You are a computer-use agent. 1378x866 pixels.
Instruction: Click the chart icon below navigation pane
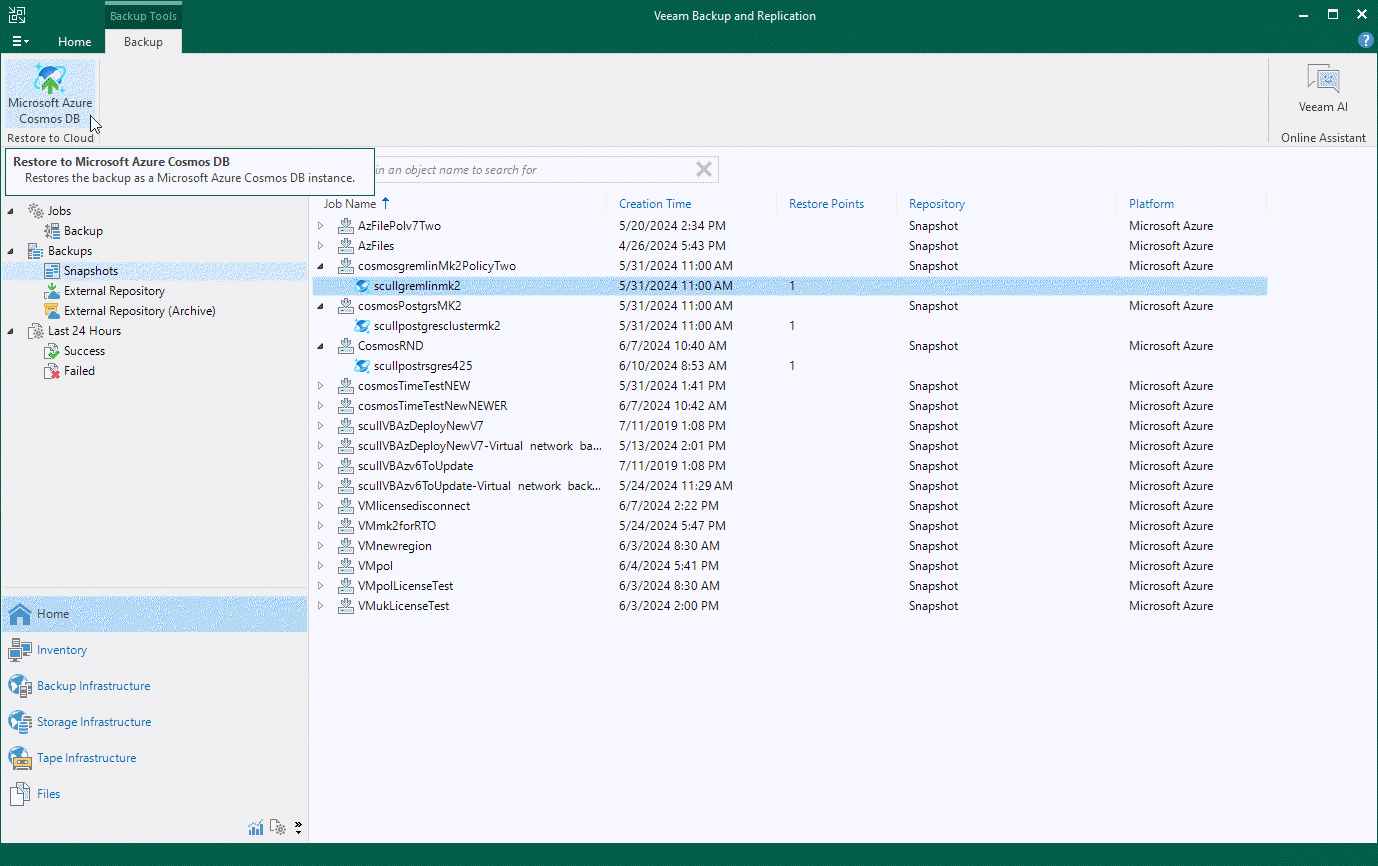click(x=256, y=828)
